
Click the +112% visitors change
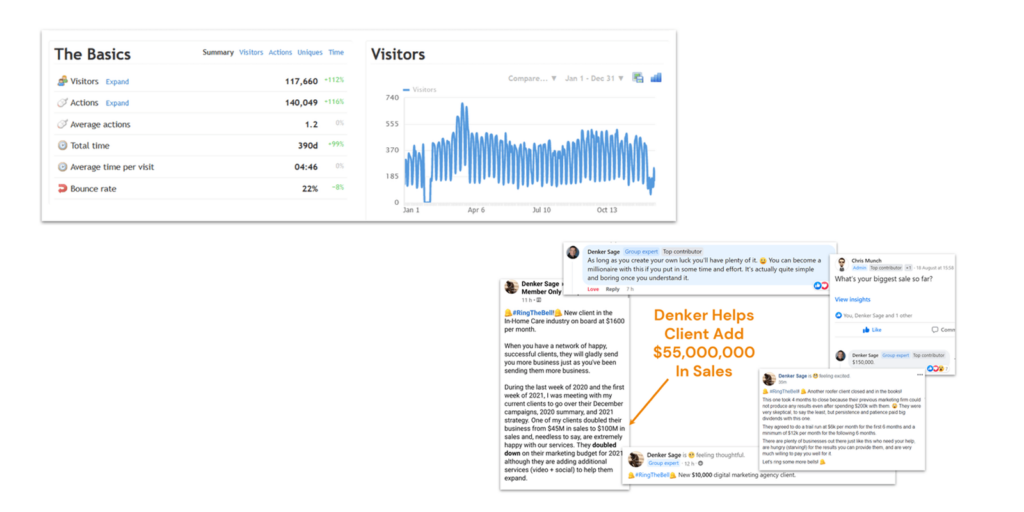pos(334,80)
